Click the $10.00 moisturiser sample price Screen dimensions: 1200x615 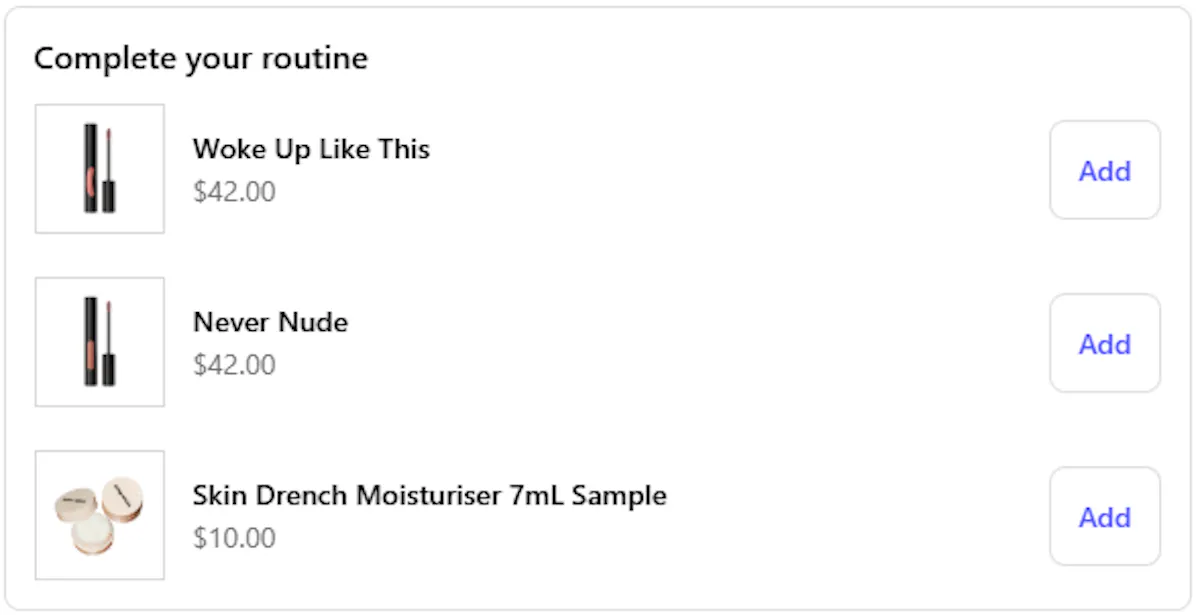coord(234,537)
